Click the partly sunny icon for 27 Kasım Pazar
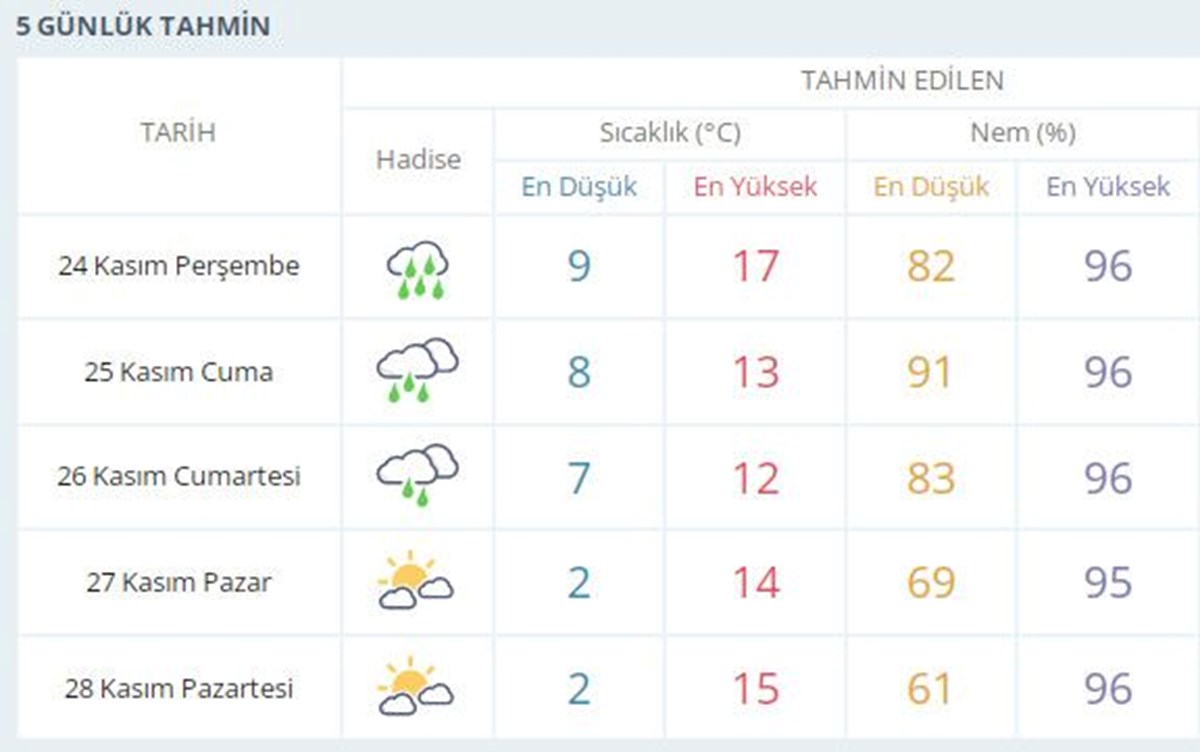The image size is (1200, 752). (416, 581)
